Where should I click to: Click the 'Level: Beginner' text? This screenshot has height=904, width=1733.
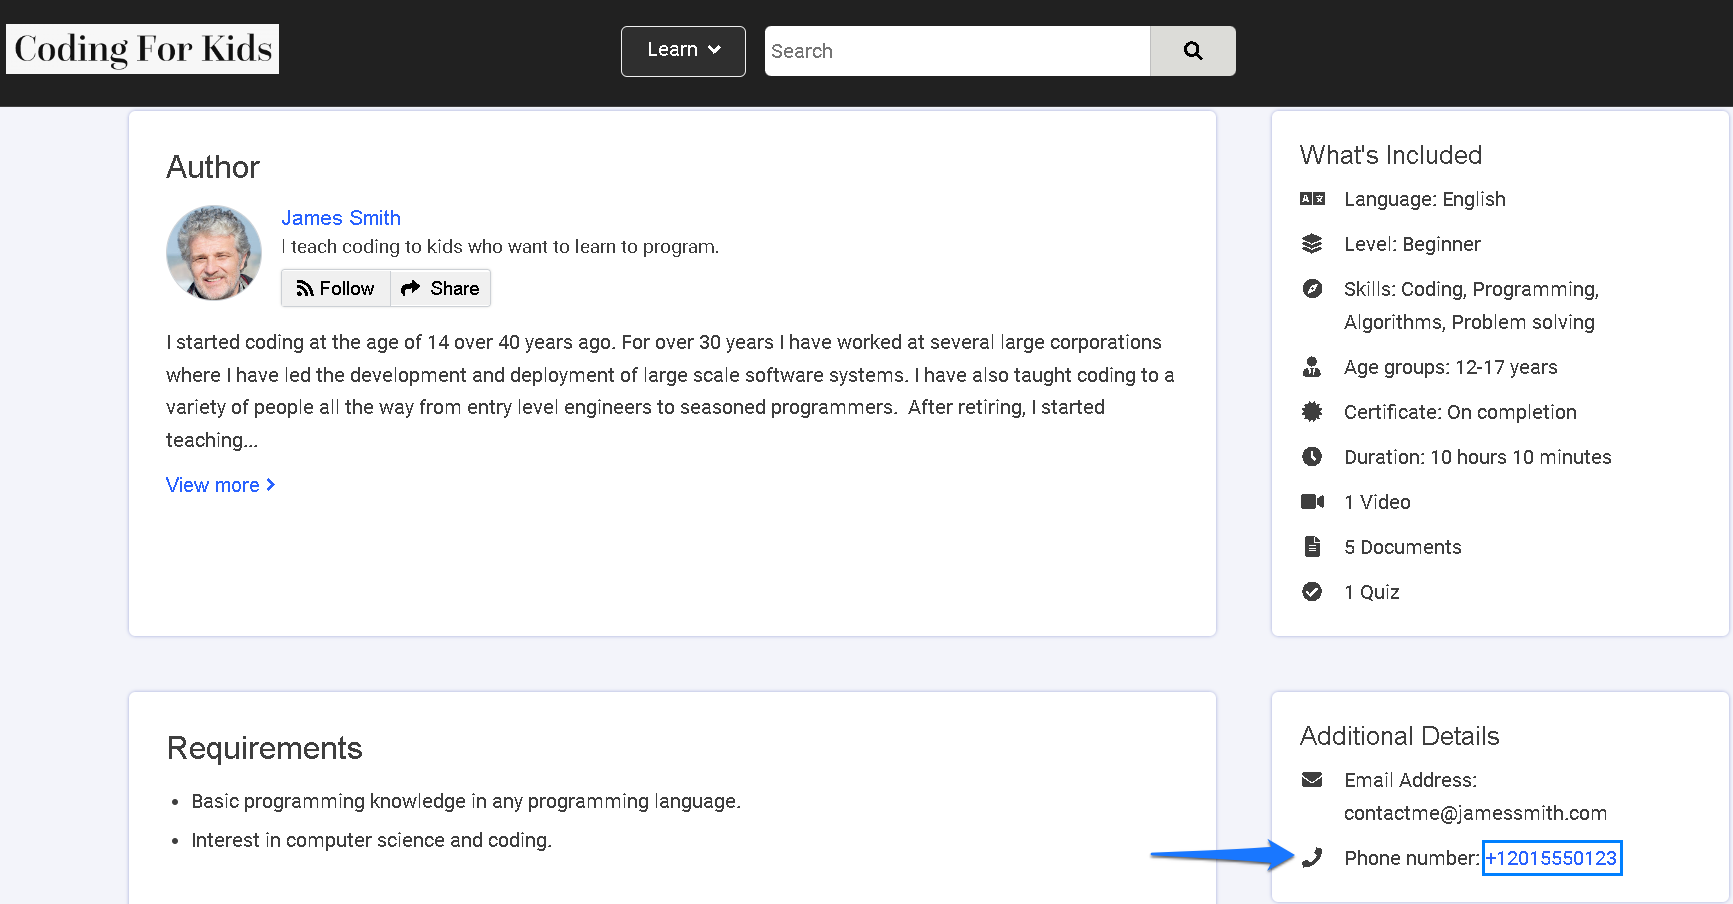pos(1412,244)
